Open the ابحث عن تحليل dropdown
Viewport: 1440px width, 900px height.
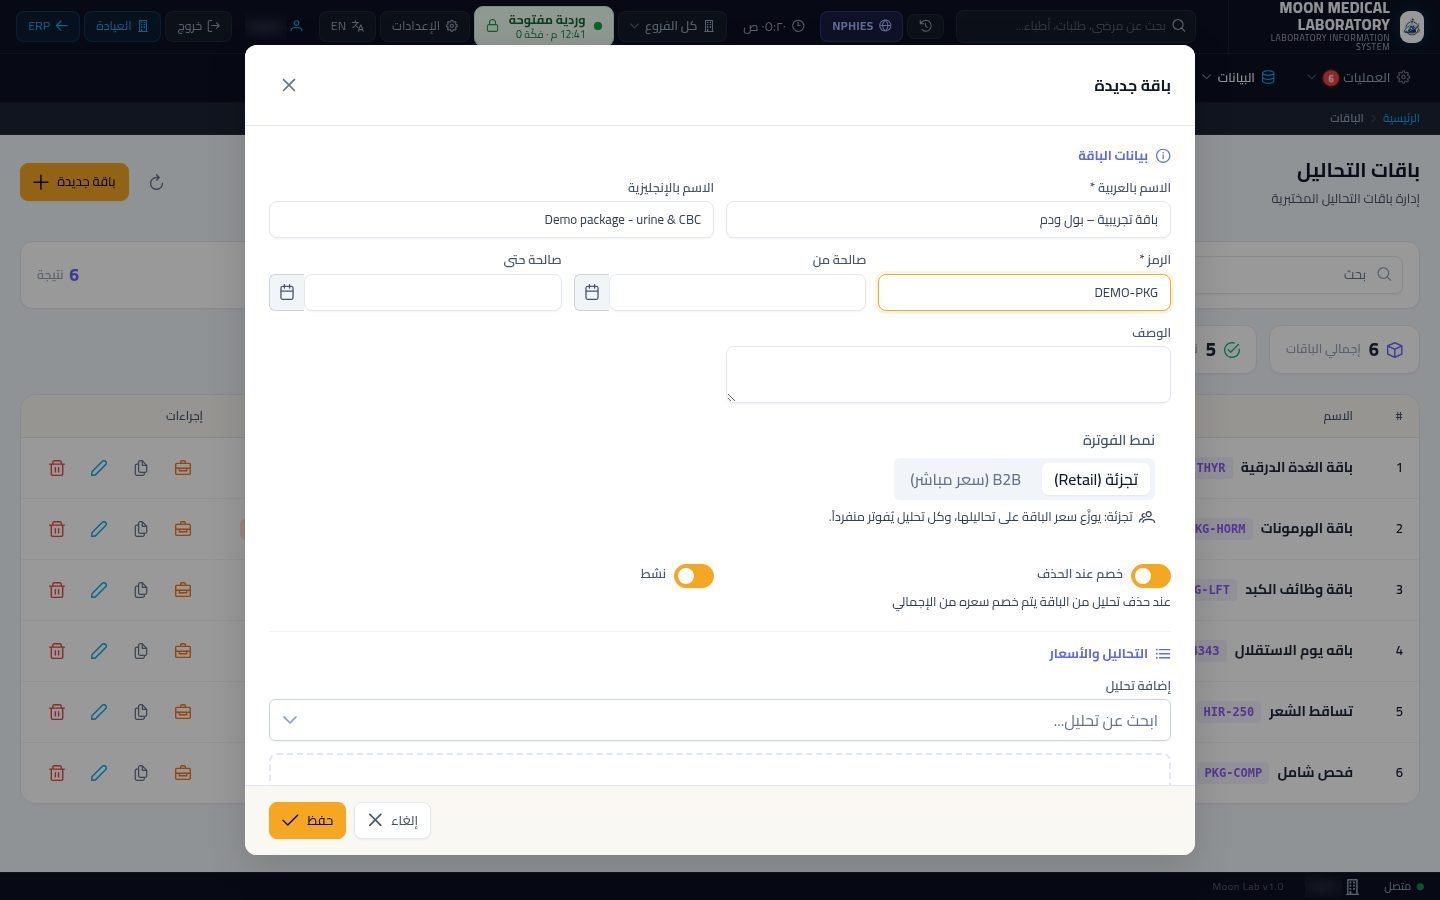pyautogui.click(x=720, y=720)
